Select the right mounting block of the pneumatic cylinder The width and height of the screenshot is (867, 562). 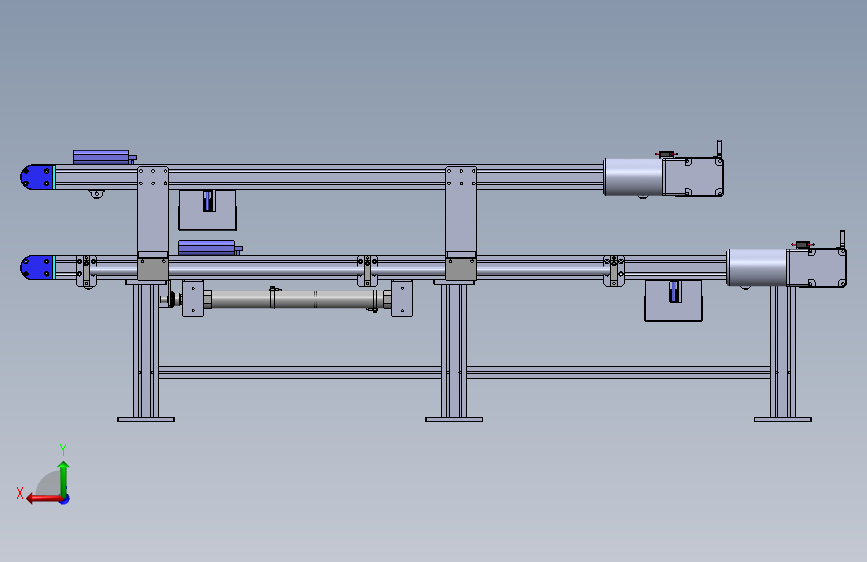click(402, 299)
